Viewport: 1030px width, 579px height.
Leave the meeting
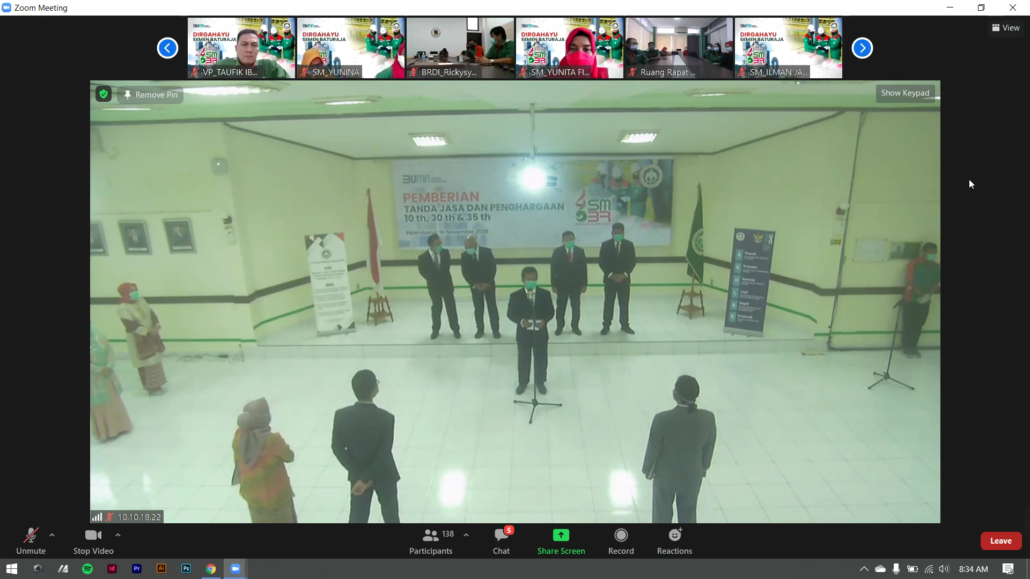[1000, 541]
